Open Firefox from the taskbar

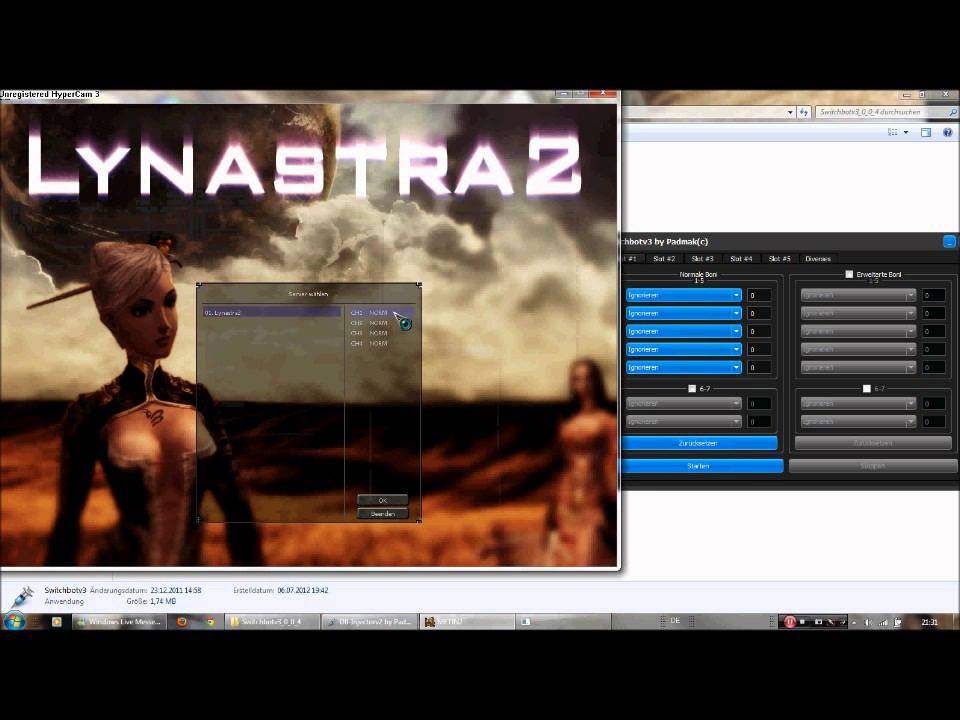182,621
